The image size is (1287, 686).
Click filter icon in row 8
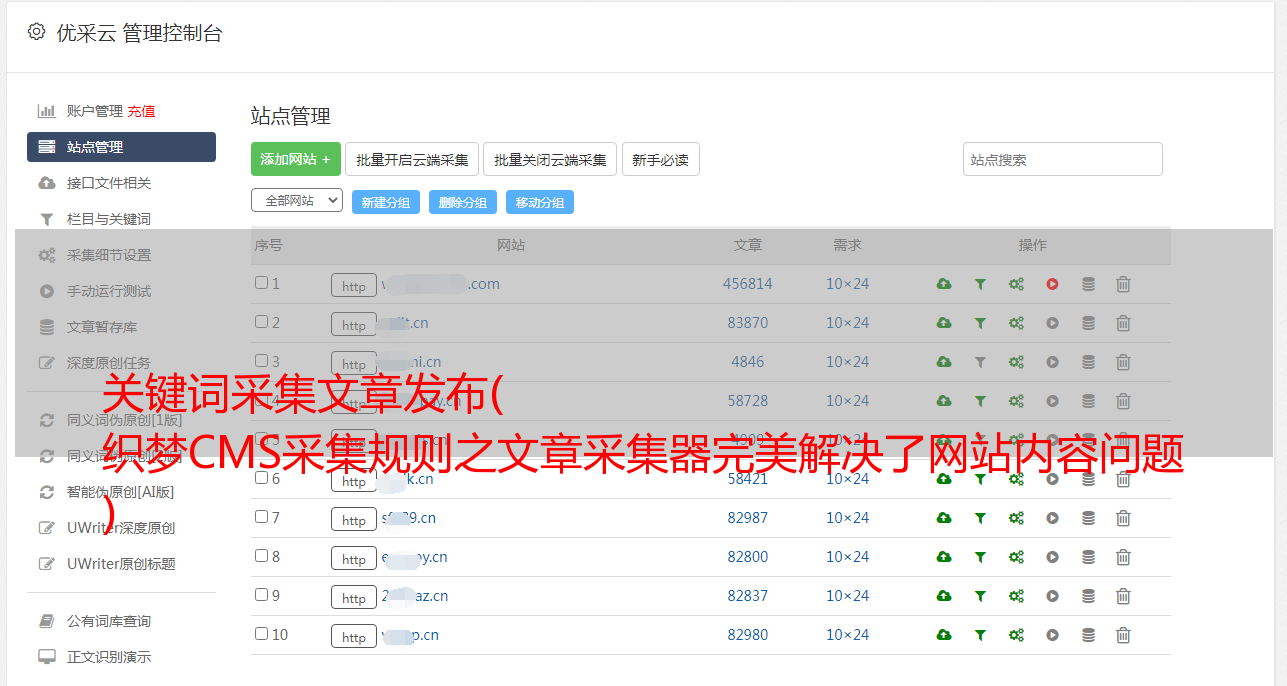(x=980, y=557)
